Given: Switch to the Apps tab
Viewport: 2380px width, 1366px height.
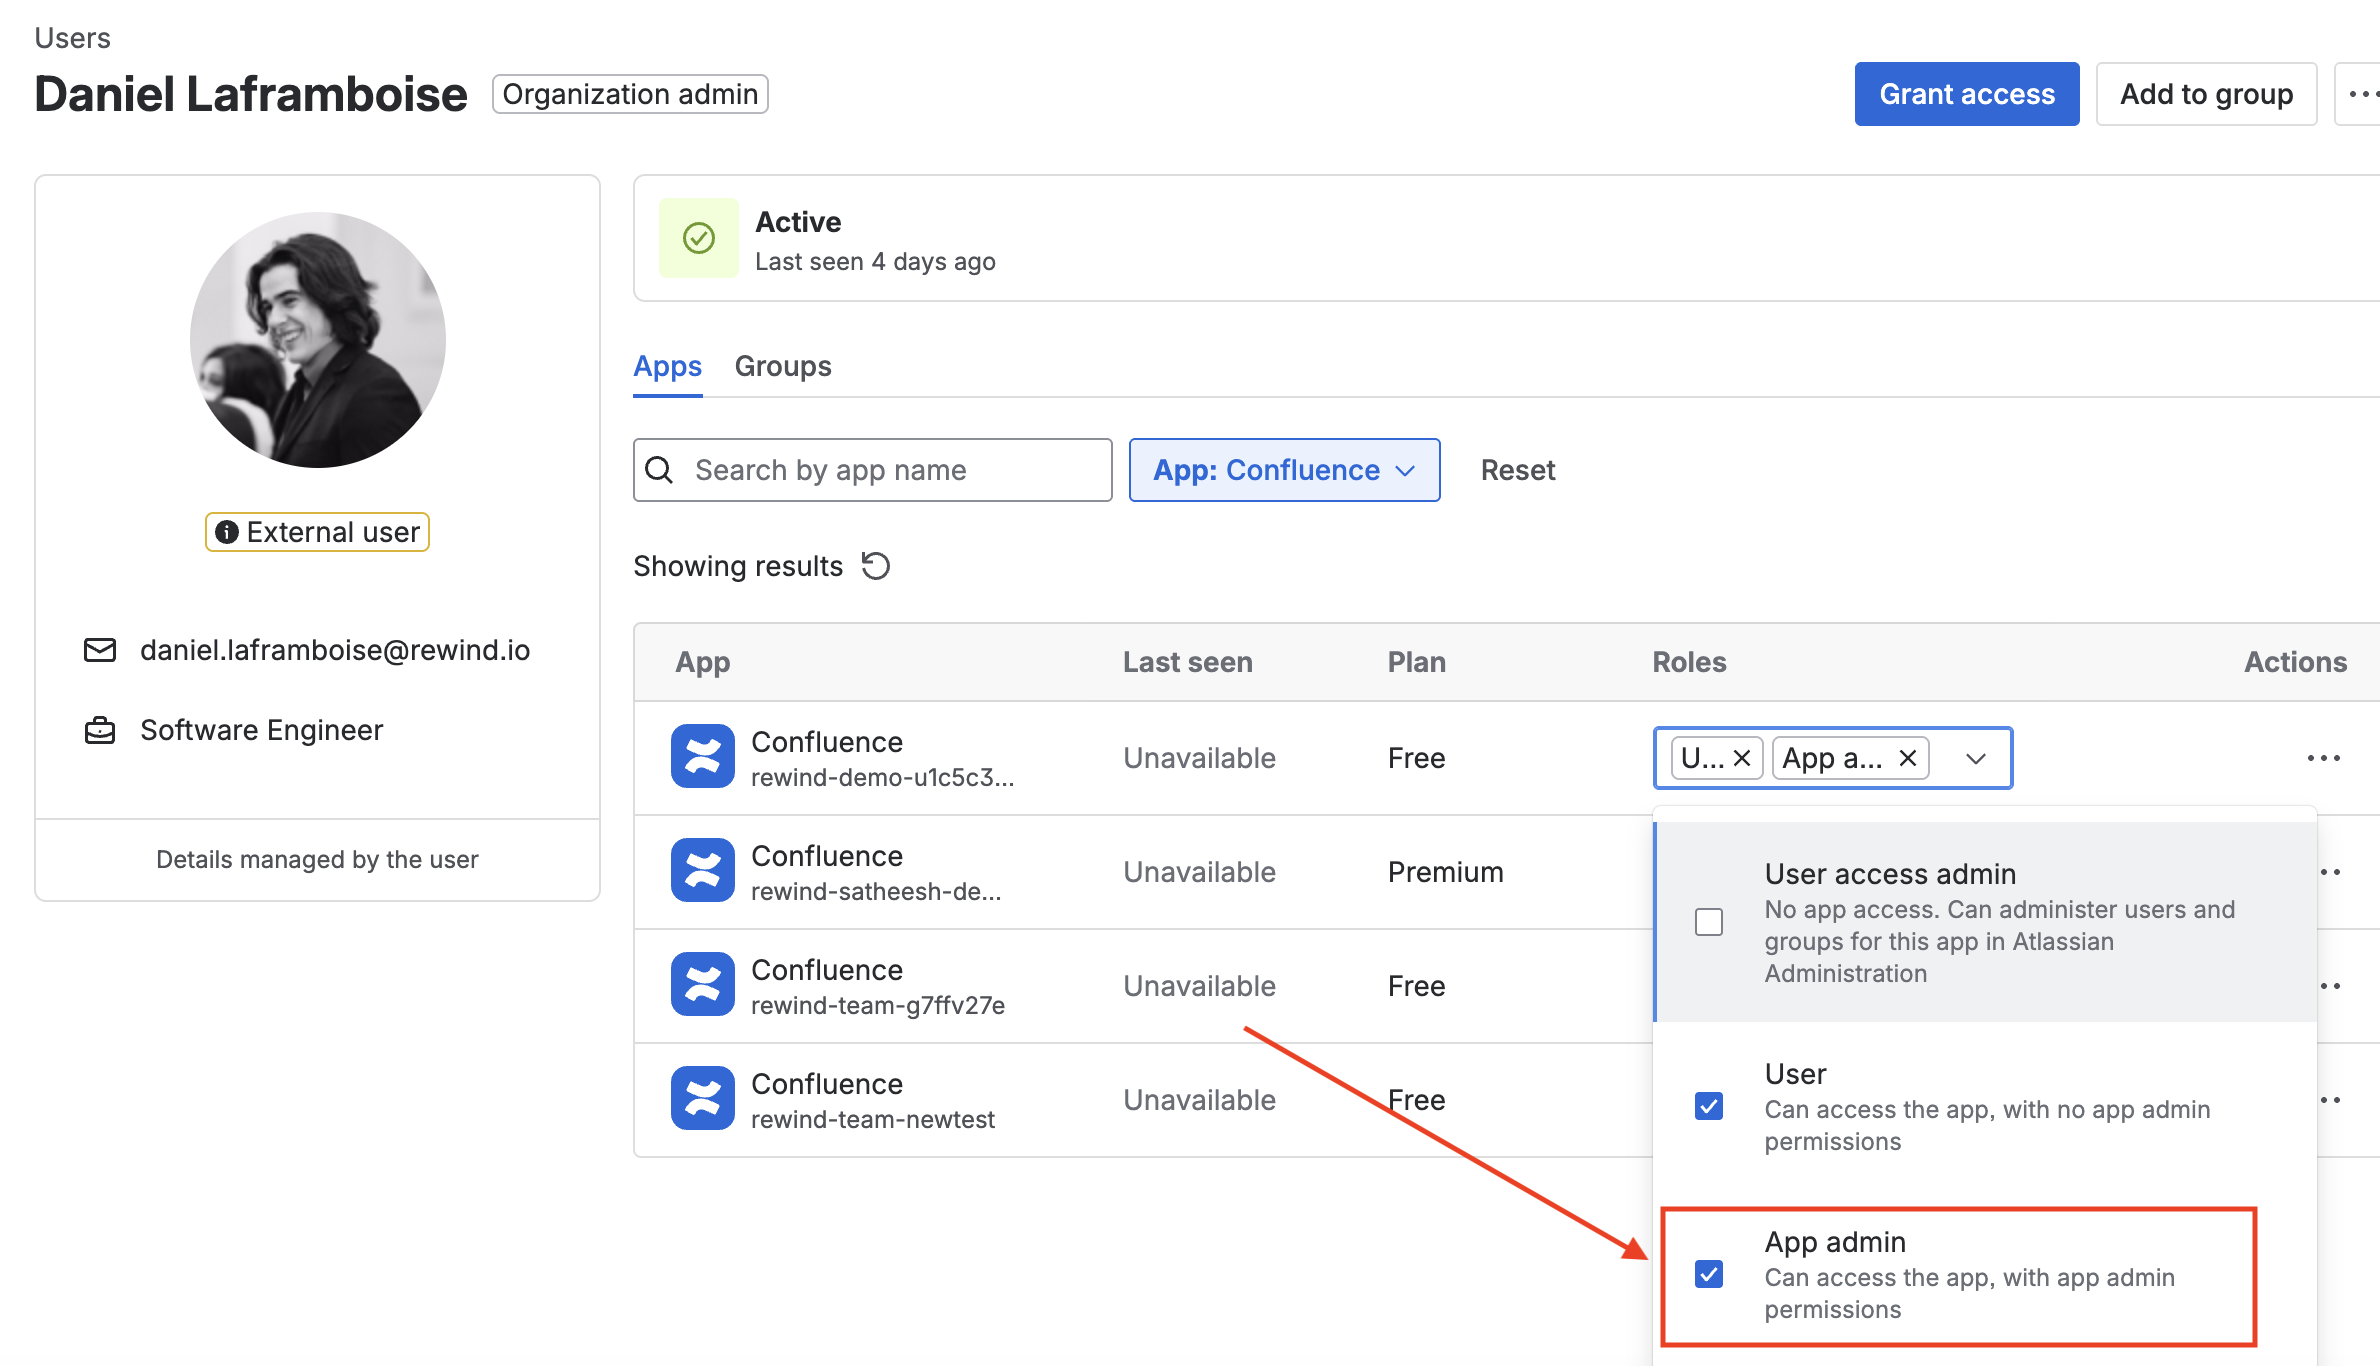Looking at the screenshot, I should tap(667, 366).
